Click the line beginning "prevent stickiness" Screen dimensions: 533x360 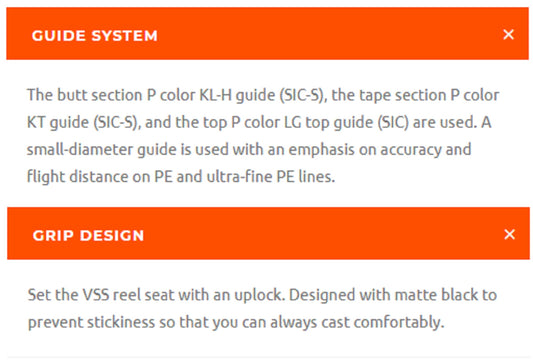pyautogui.click(x=236, y=322)
